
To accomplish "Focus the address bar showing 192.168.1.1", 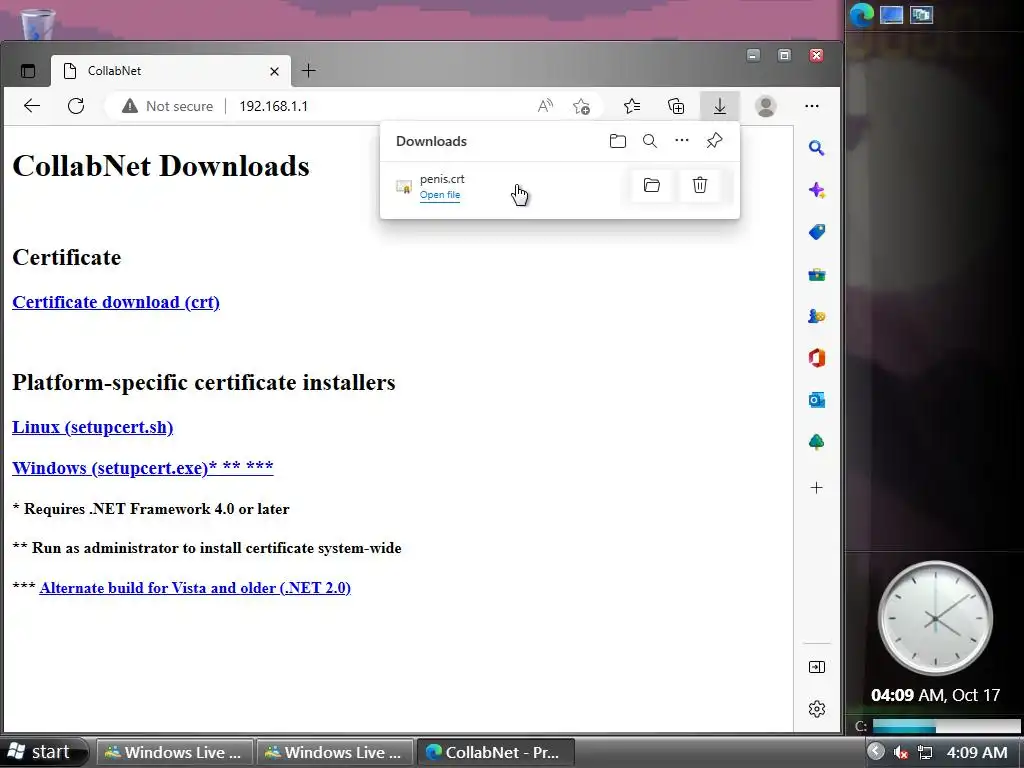I will pos(274,106).
